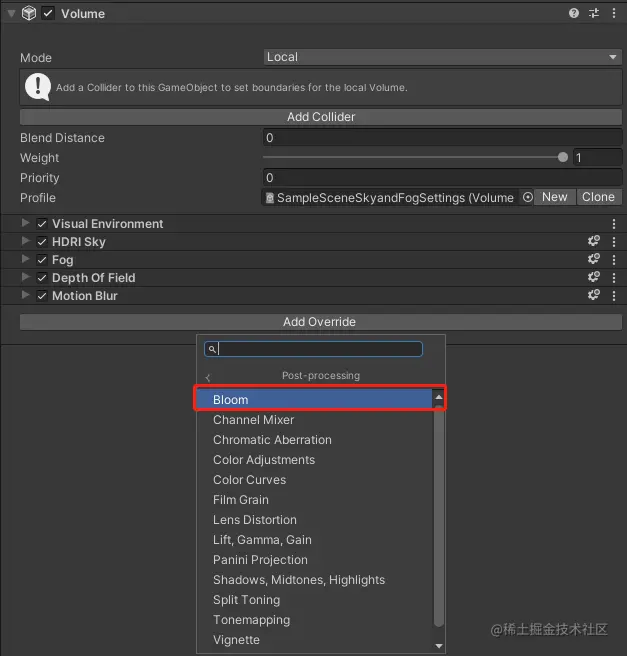Expand the Depth Of Field foldout

tap(26, 278)
